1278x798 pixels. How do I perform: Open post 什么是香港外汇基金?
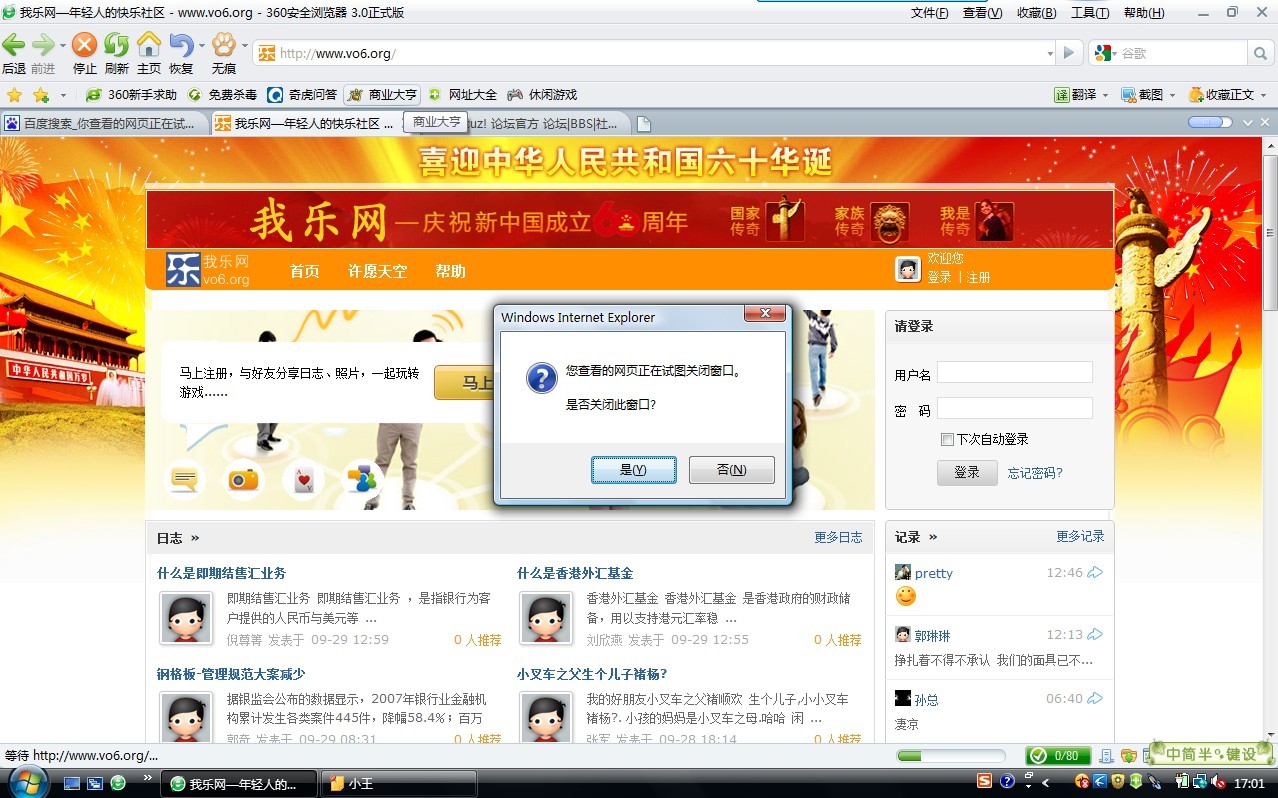(x=575, y=573)
